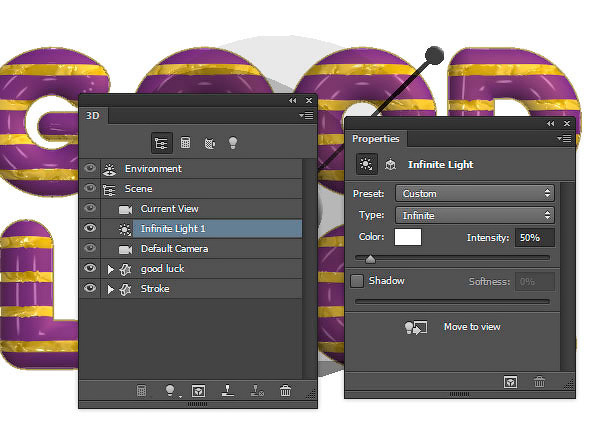This screenshot has width=600, height=435.
Task: Click the Scene icon in 3D panel
Action: click(109, 189)
